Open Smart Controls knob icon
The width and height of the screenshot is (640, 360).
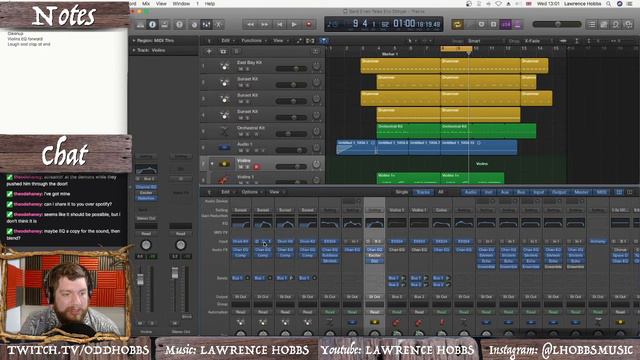pyautogui.click(x=194, y=24)
